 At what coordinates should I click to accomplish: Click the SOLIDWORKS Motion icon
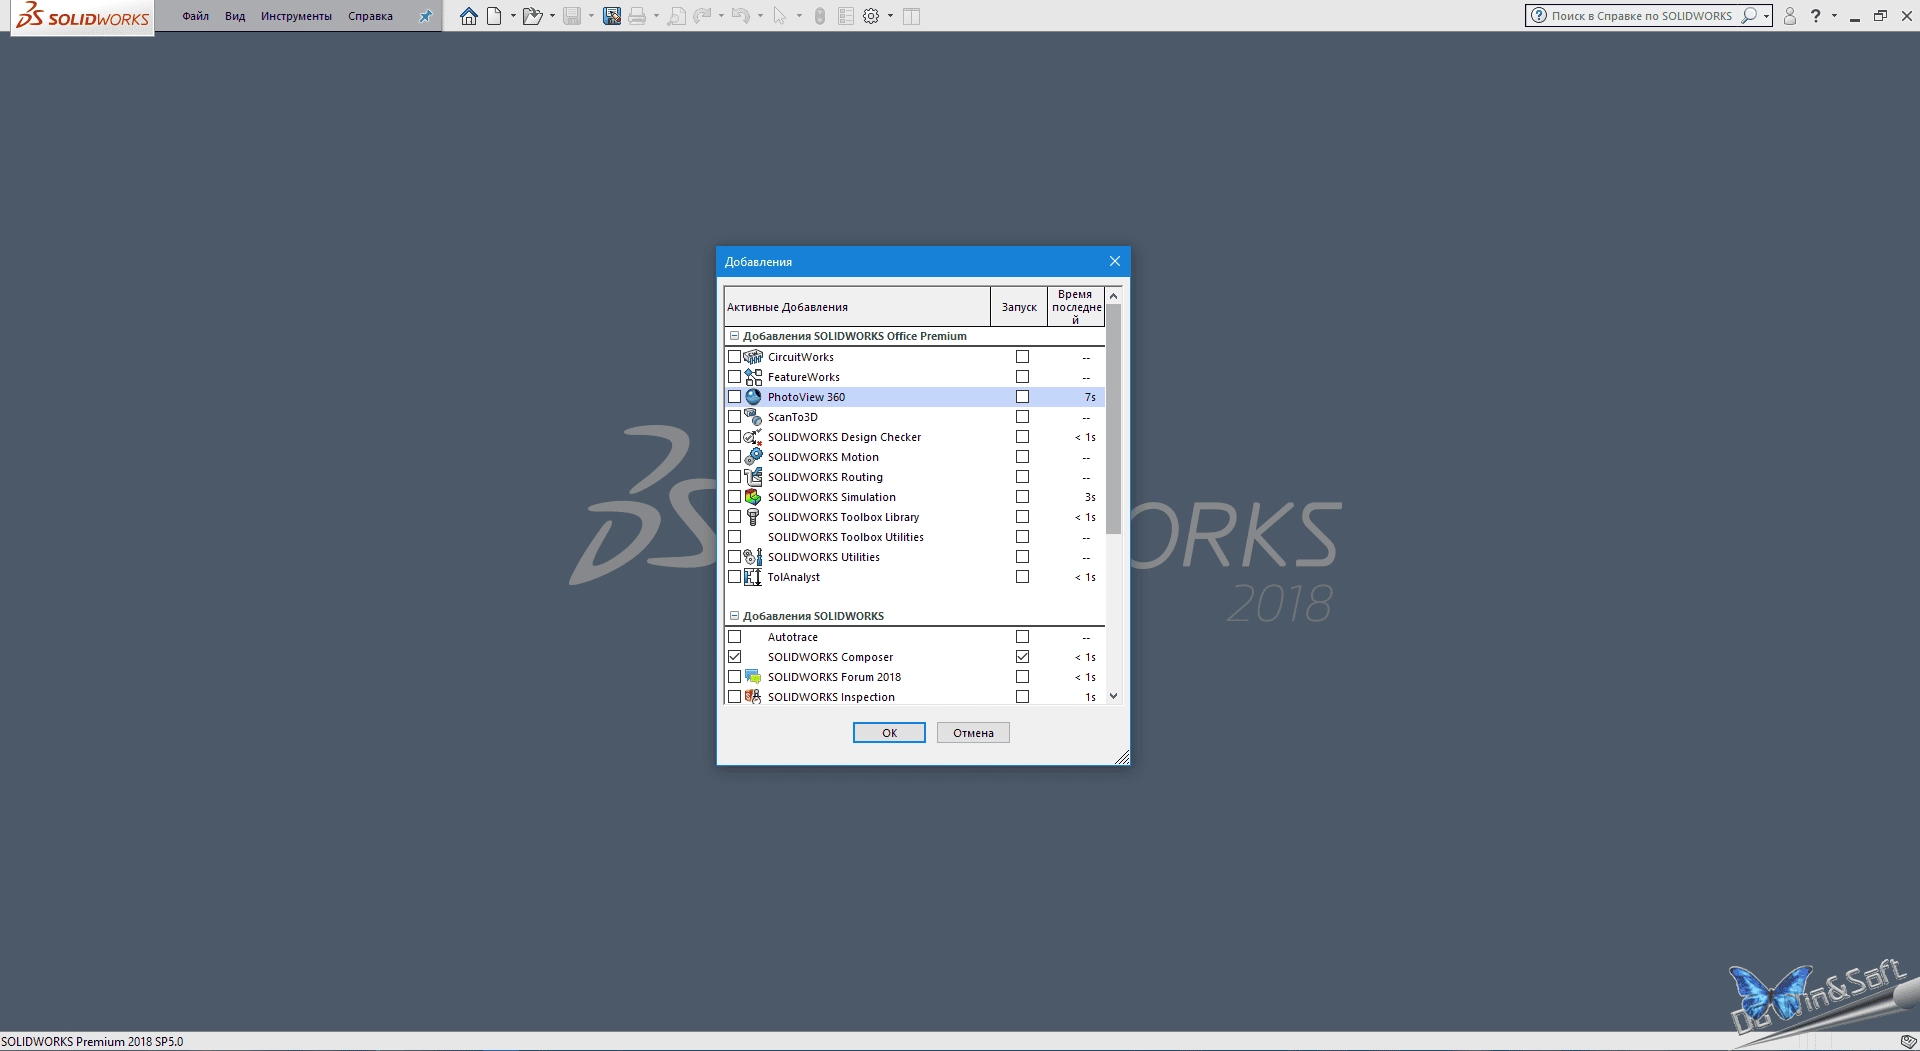[753, 457]
